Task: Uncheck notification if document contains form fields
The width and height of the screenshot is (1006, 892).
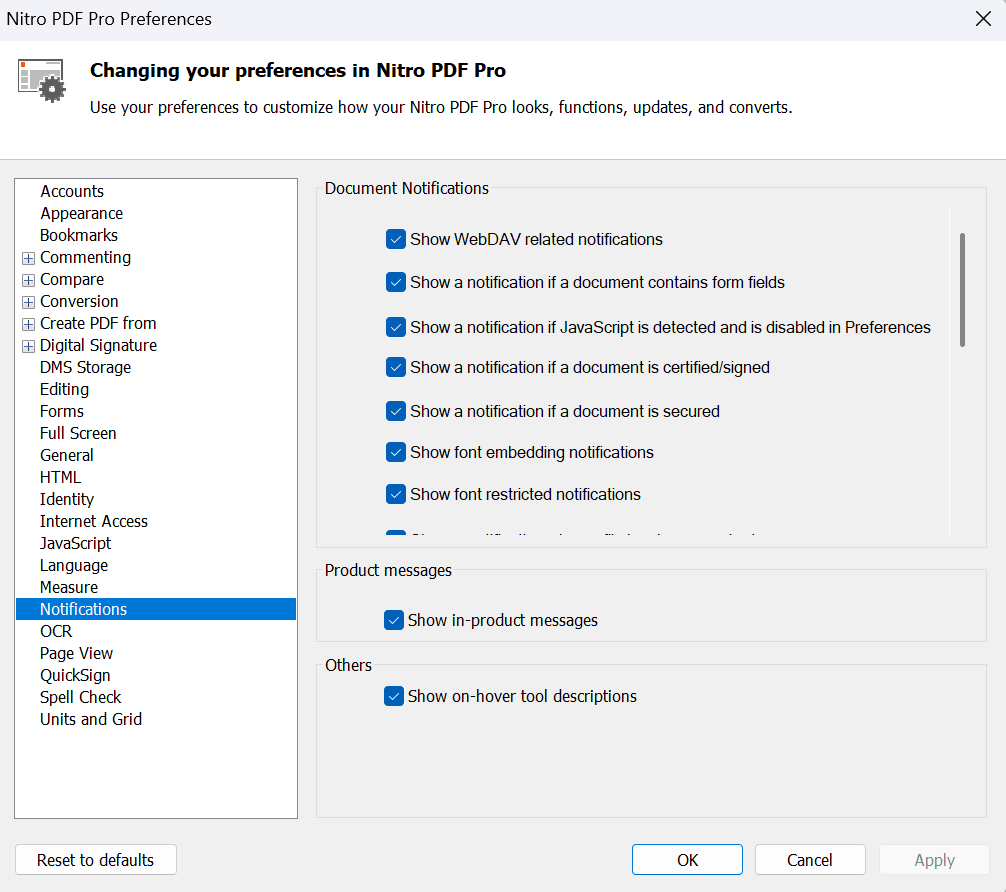Action: pyautogui.click(x=396, y=282)
